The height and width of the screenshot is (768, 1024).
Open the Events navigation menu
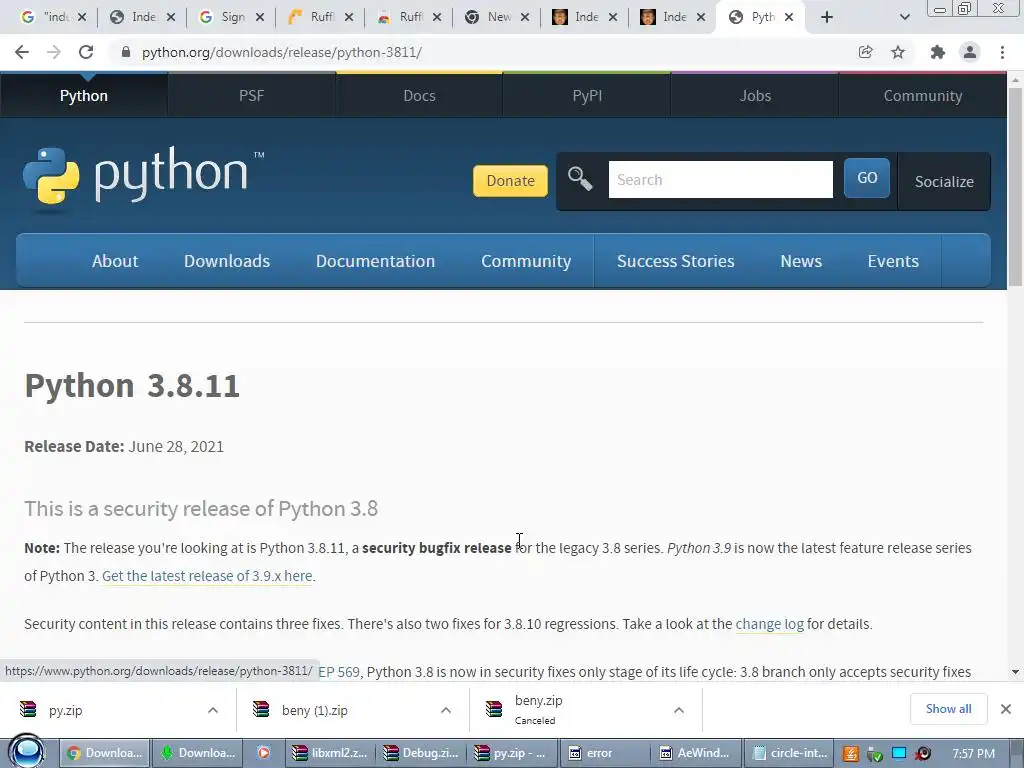click(893, 261)
